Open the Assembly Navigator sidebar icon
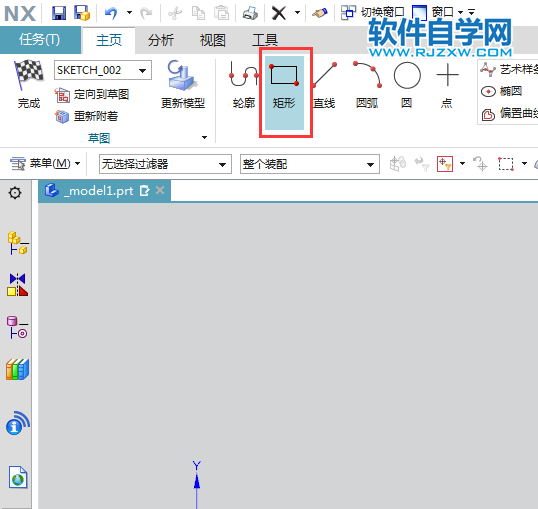Image resolution: width=538 pixels, height=509 pixels. [18, 243]
